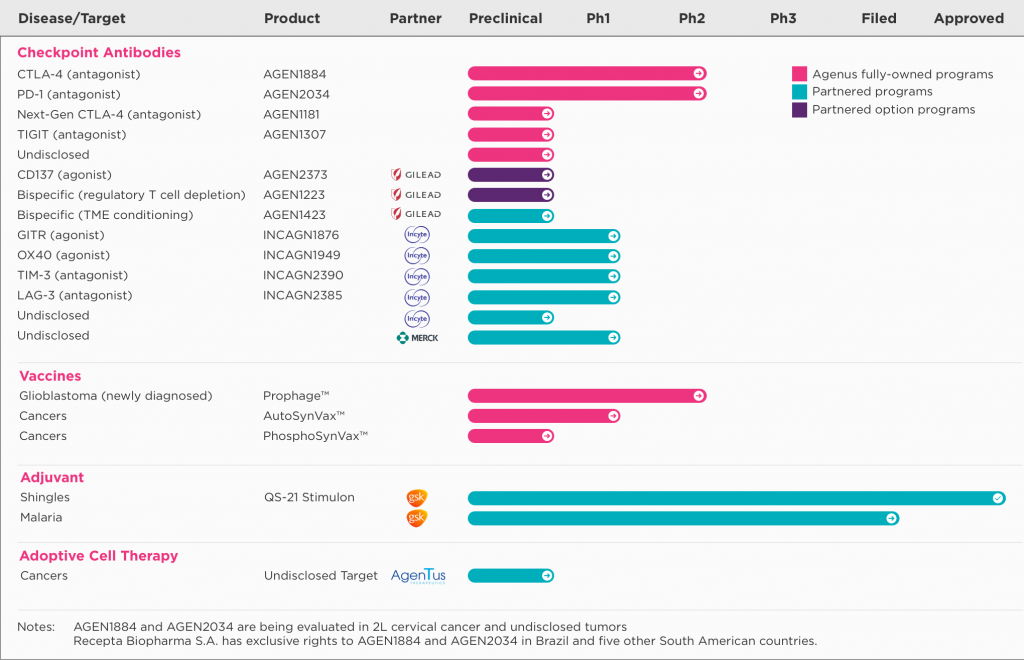Click the arrow ending the Malaria bar
This screenshot has width=1024, height=660.
(x=891, y=518)
